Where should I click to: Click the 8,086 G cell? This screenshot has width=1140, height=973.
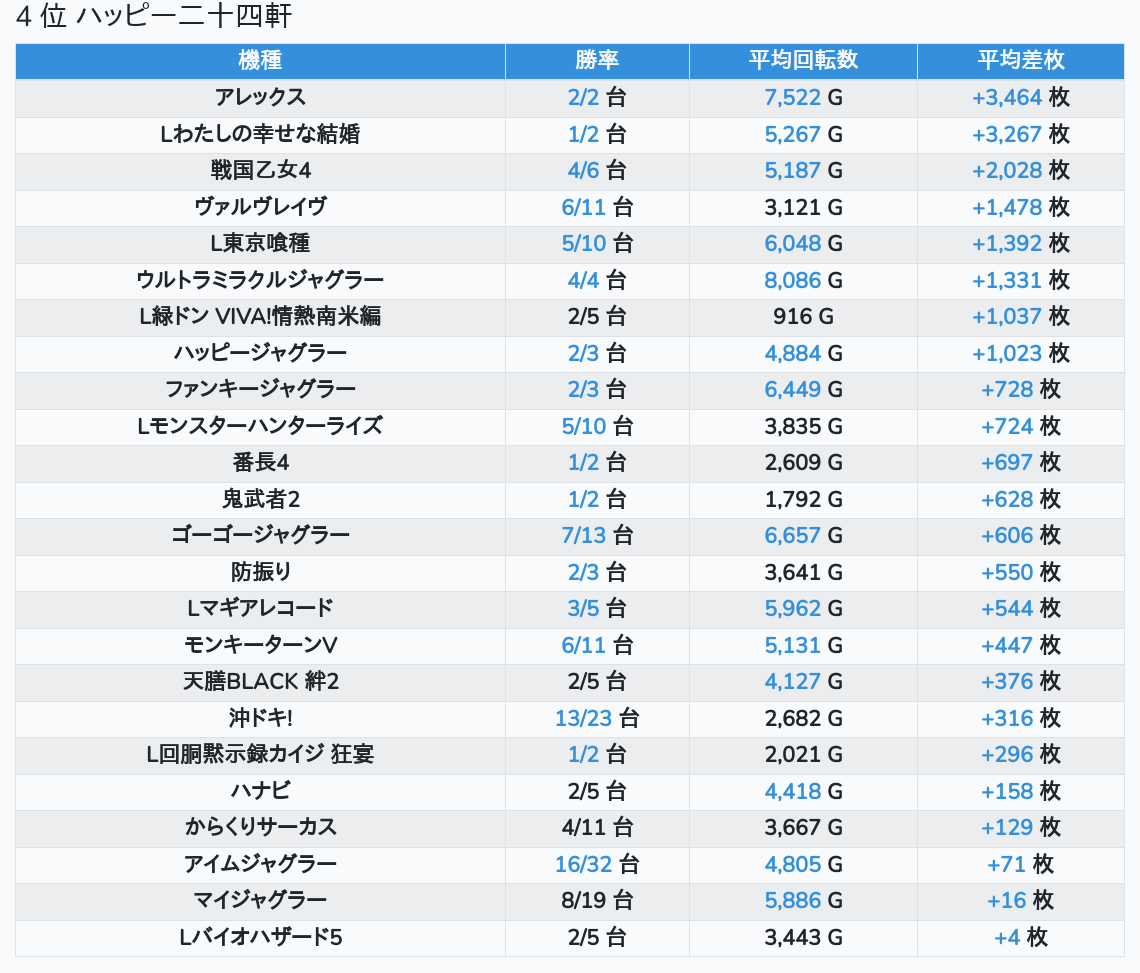pos(803,280)
